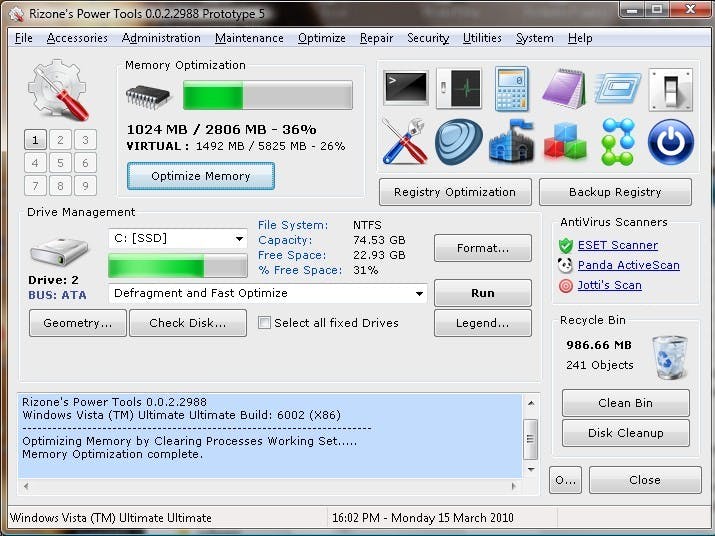715x536 pixels.
Task: Open the Help menu
Action: (x=580, y=38)
